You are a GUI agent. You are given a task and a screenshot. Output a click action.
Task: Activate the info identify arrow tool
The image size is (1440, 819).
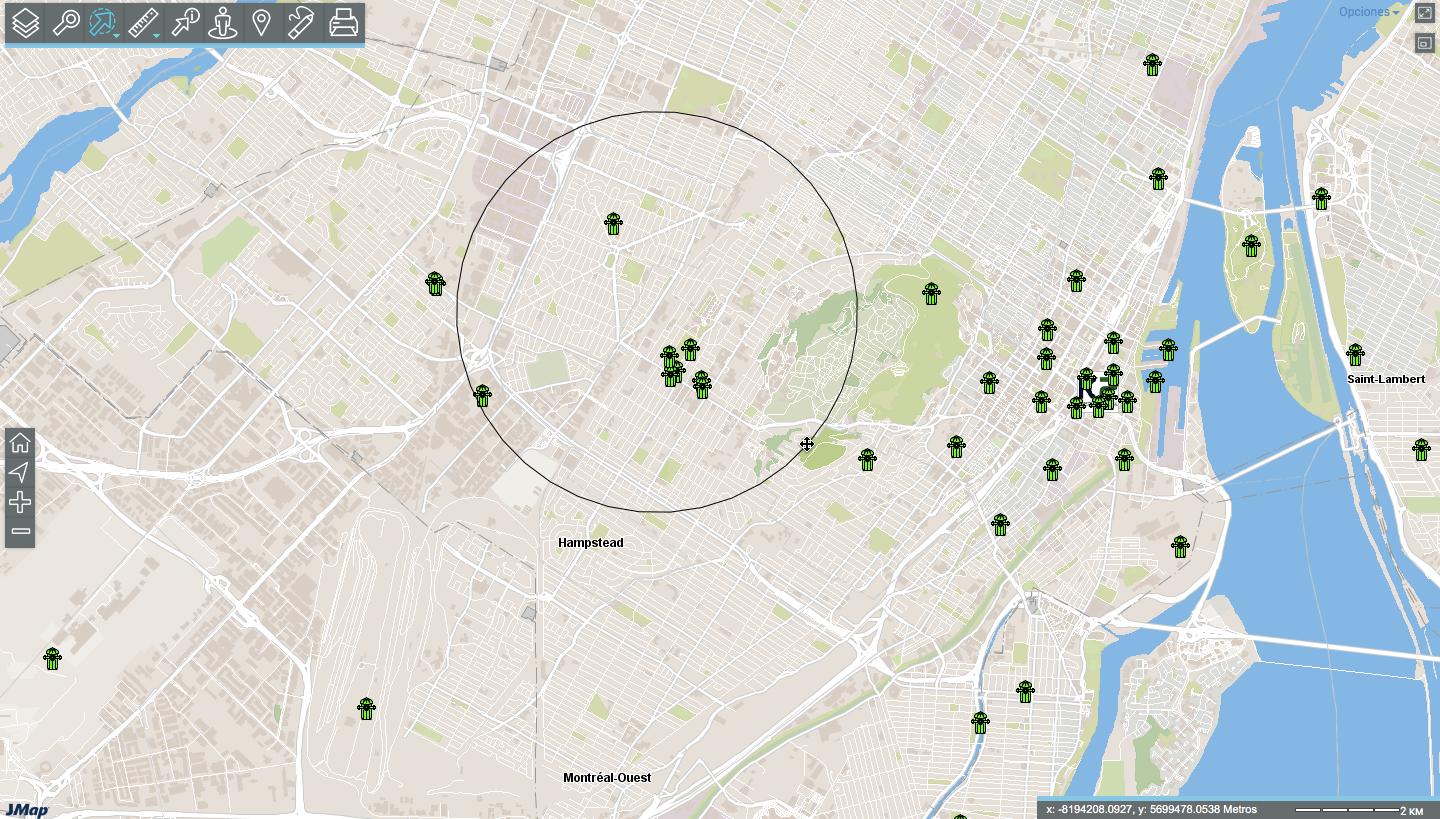(185, 22)
